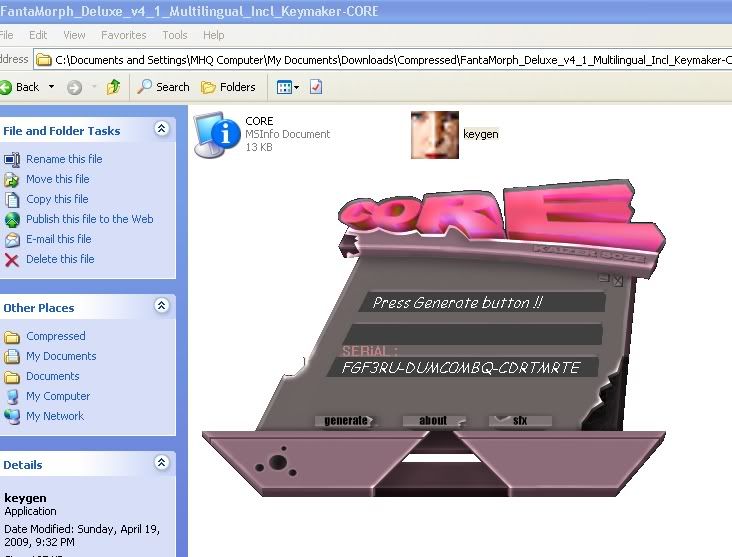
Task: Click the grayed Forward arrow icon
Action: [74, 87]
